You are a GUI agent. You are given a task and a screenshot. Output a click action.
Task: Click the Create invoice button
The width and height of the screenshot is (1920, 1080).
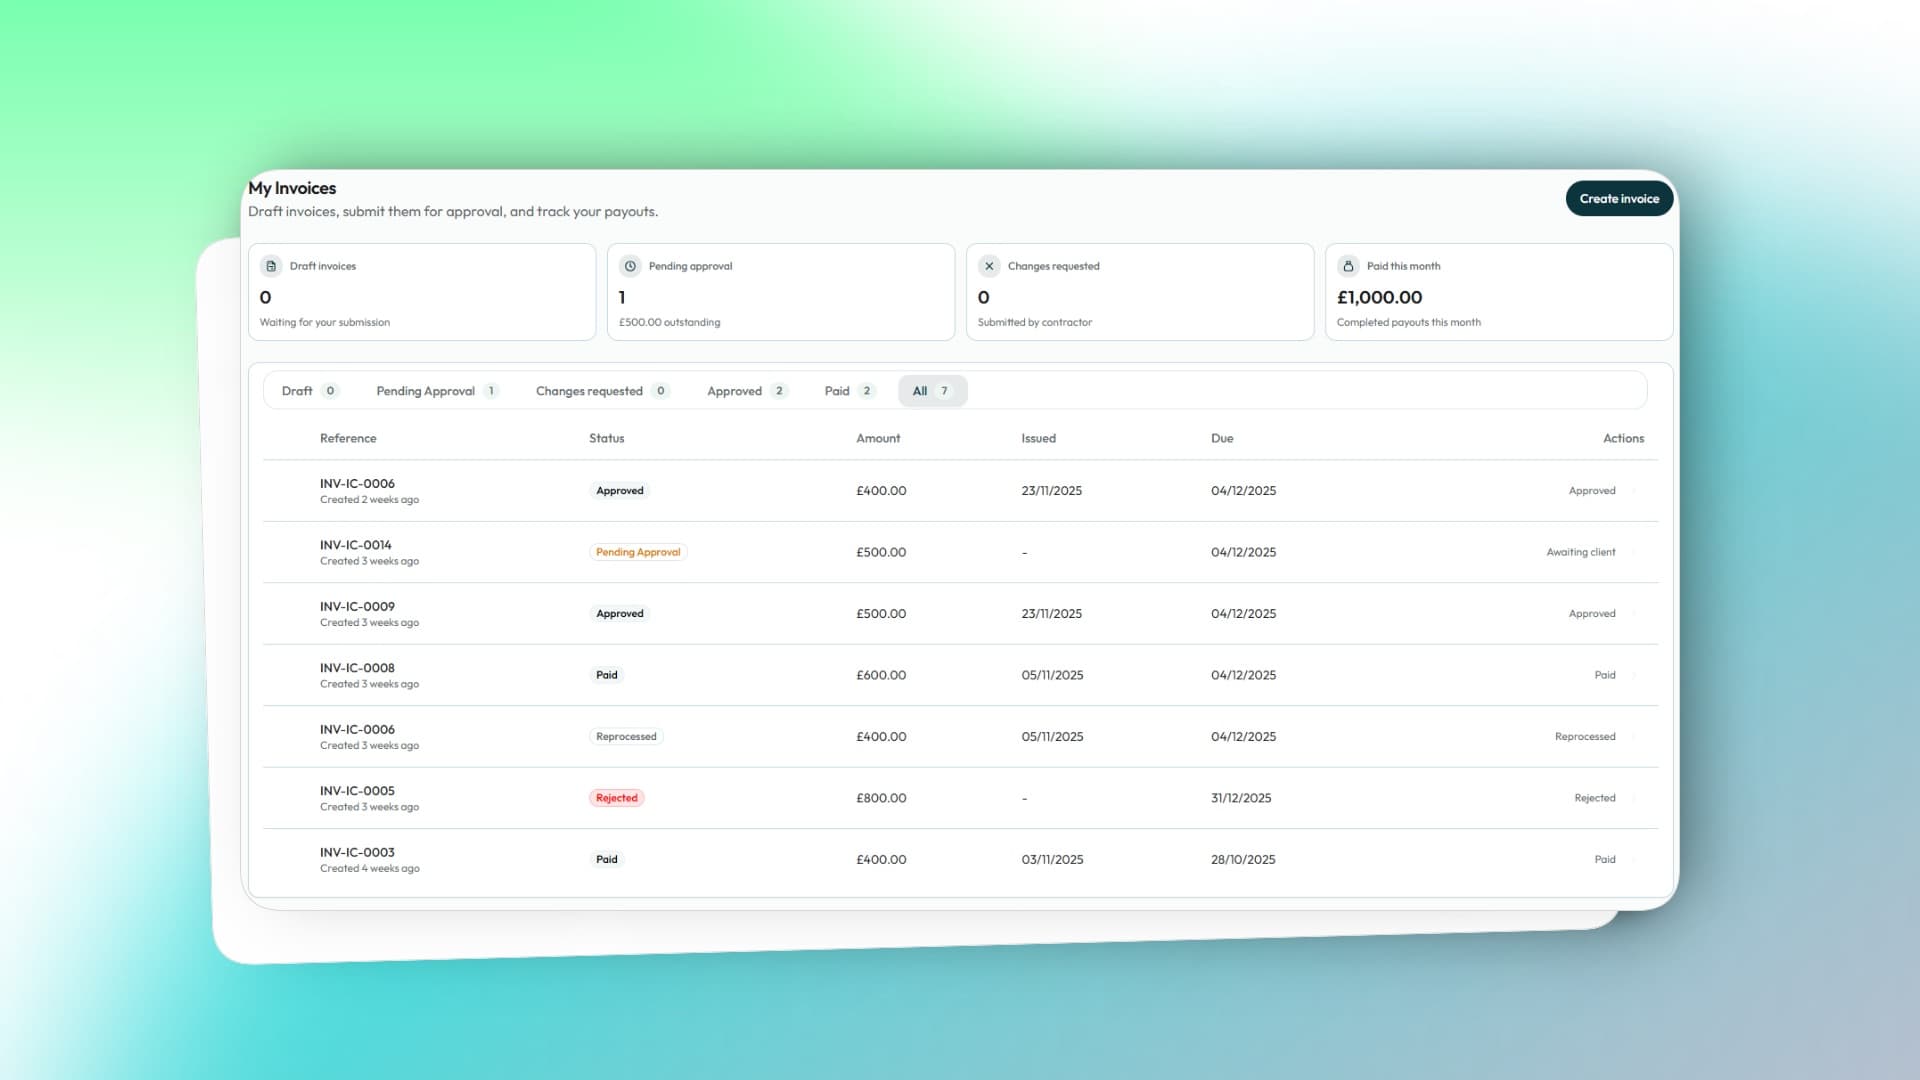point(1619,198)
